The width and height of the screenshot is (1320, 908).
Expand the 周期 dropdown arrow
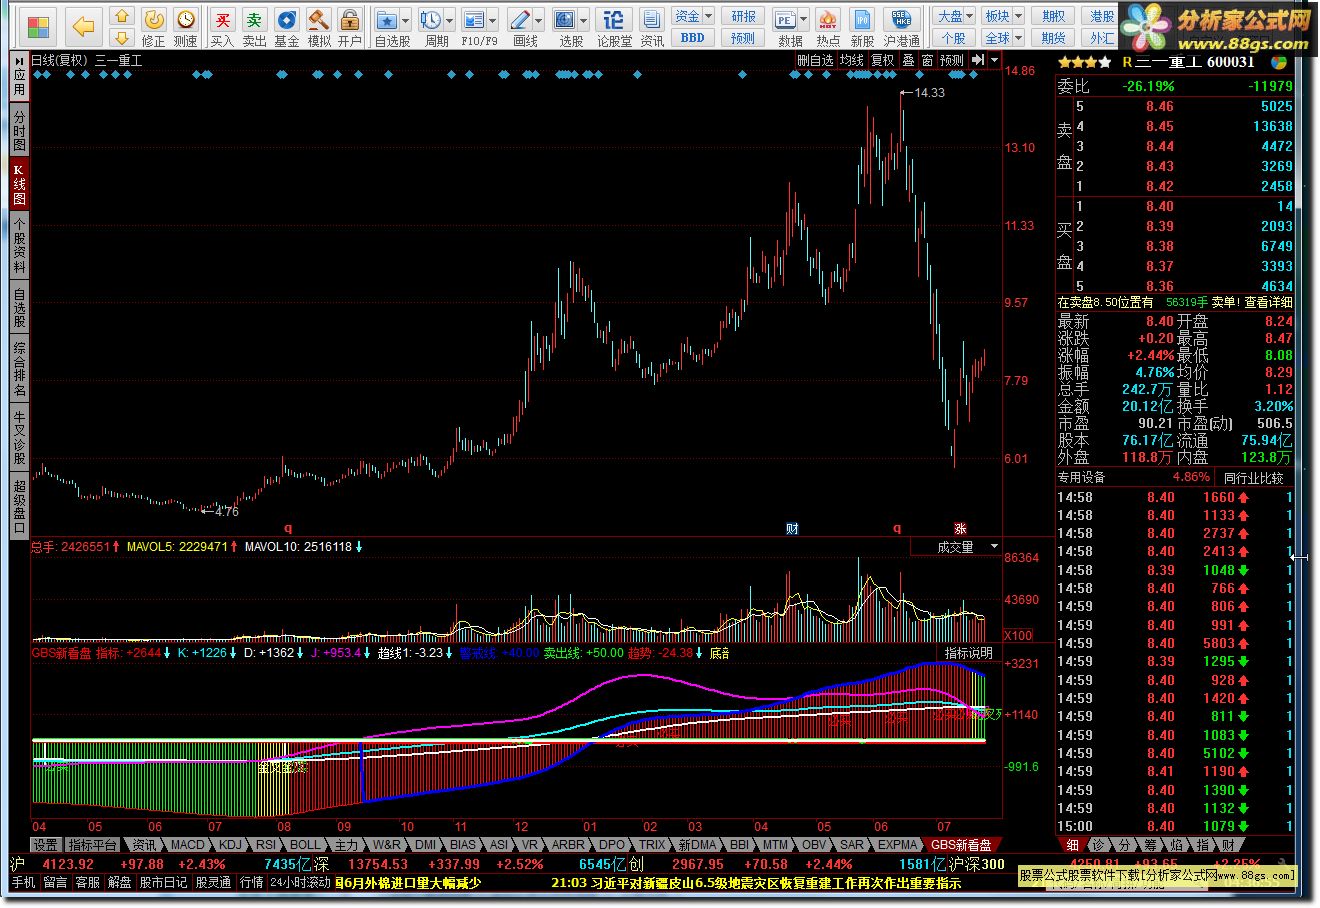point(450,19)
